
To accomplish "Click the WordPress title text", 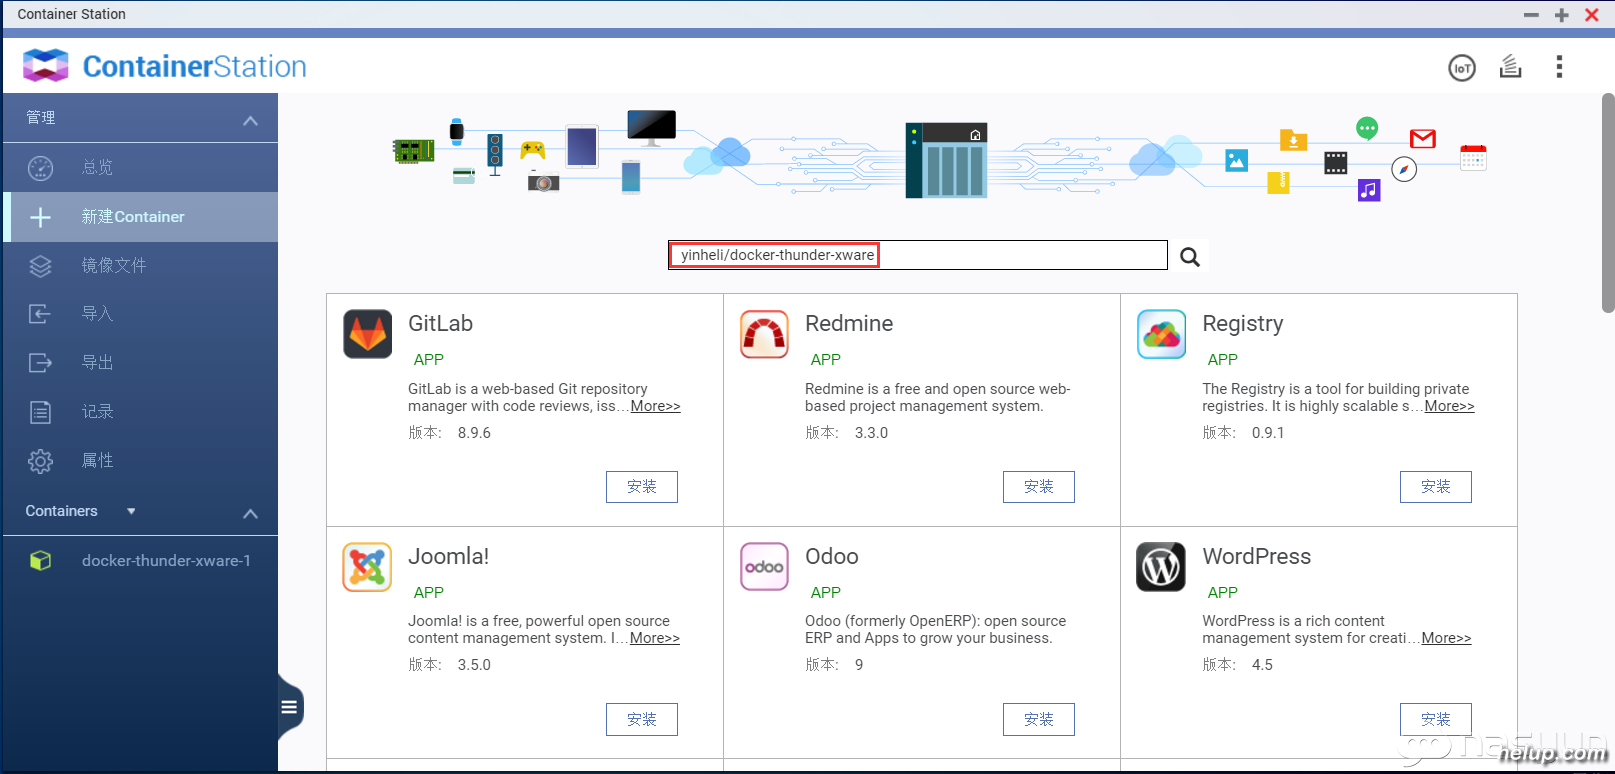I will coord(1256,557).
